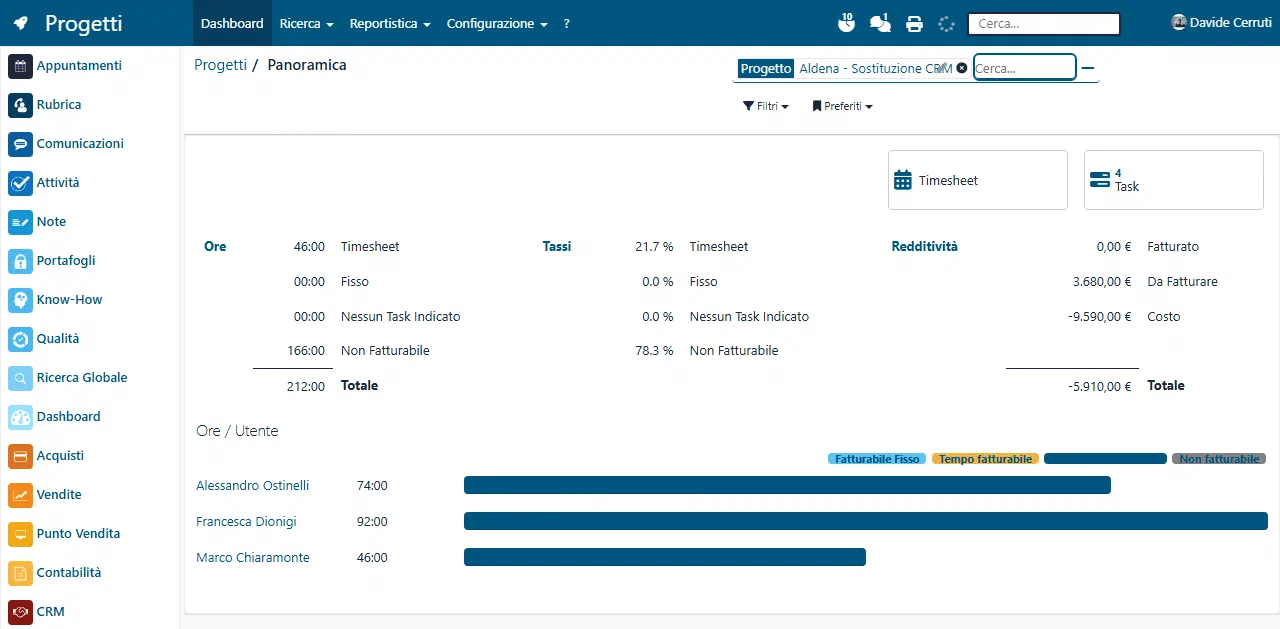This screenshot has height=629, width=1280.
Task: Open the Acquisti credit card icon
Action: coord(21,456)
